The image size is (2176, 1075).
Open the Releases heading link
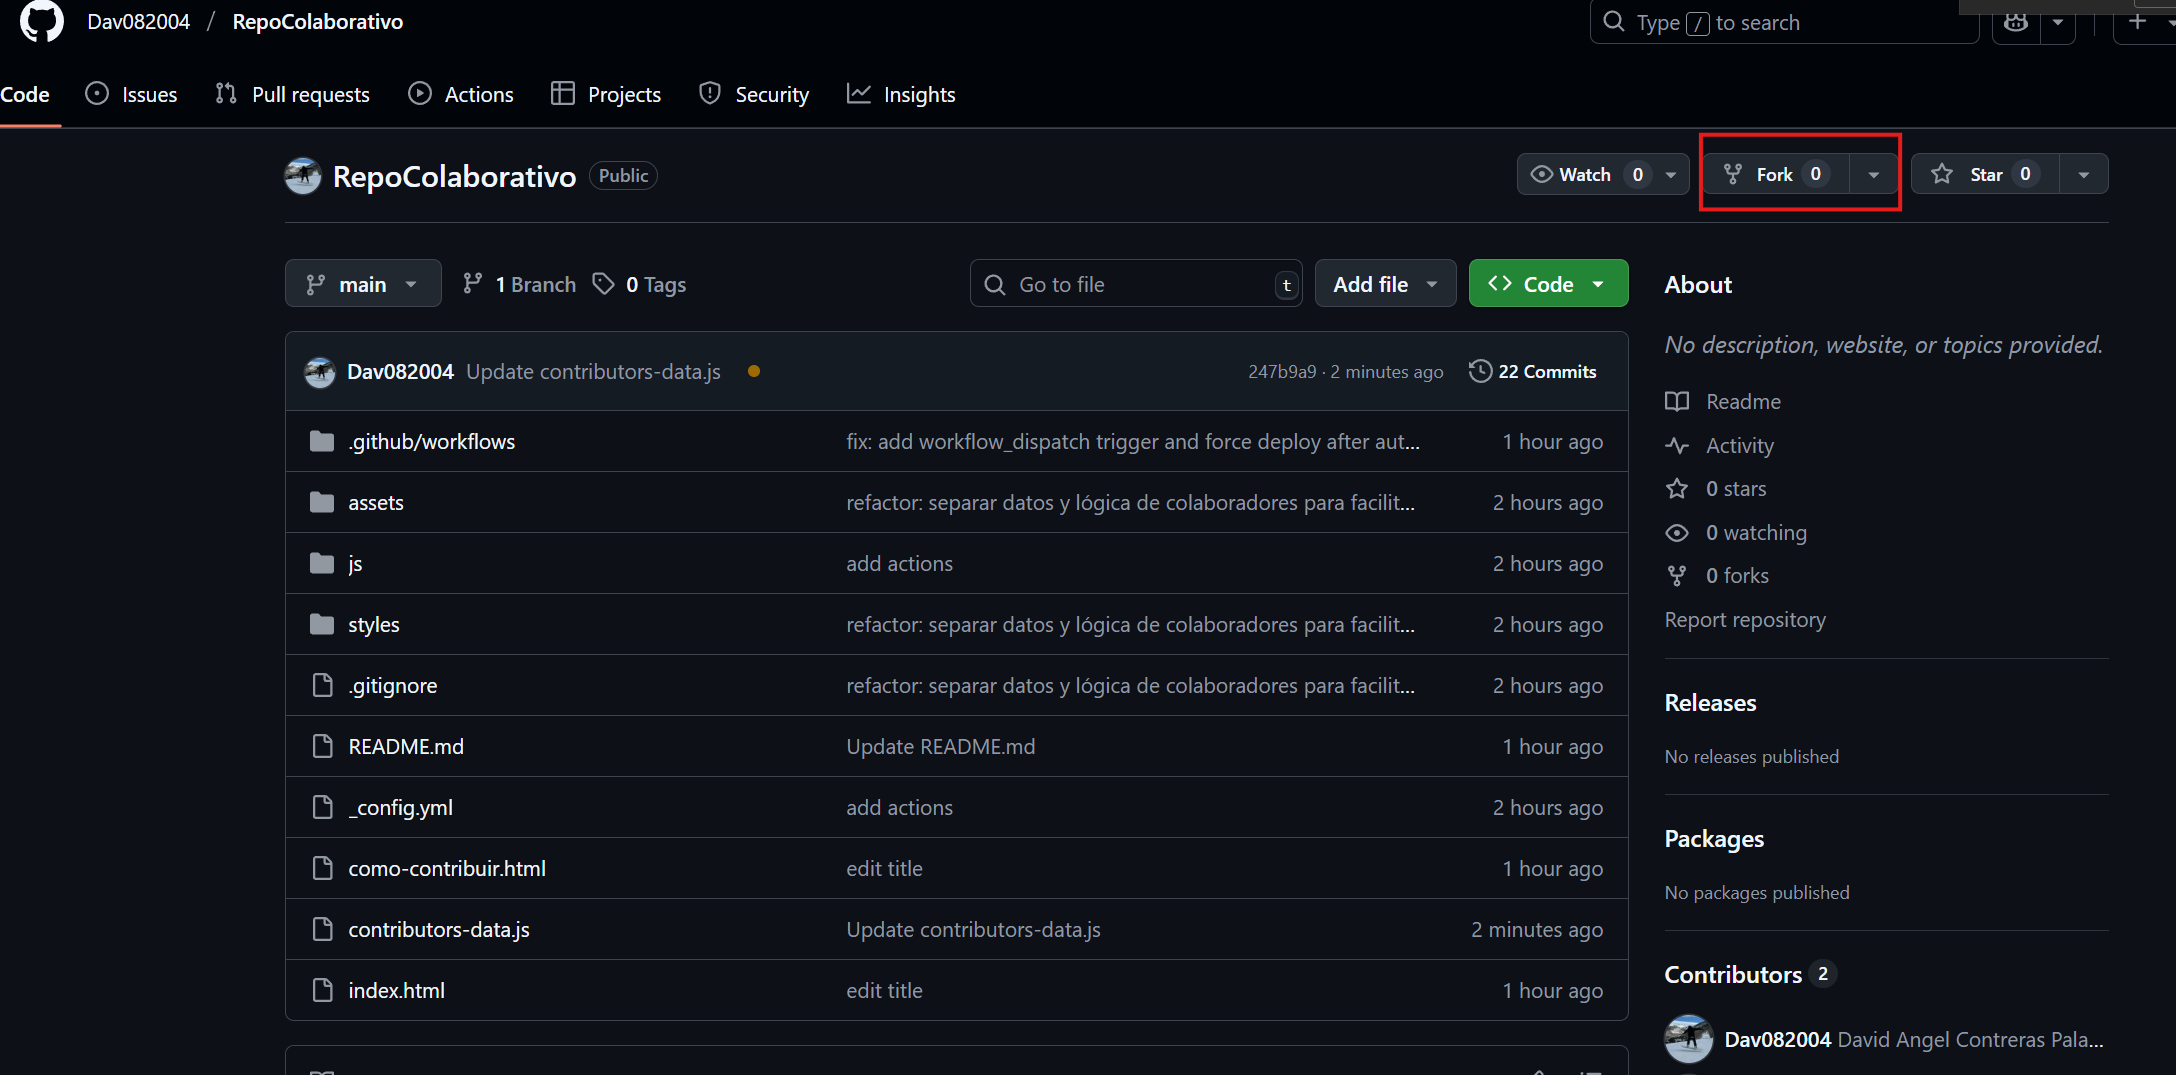pos(1710,703)
